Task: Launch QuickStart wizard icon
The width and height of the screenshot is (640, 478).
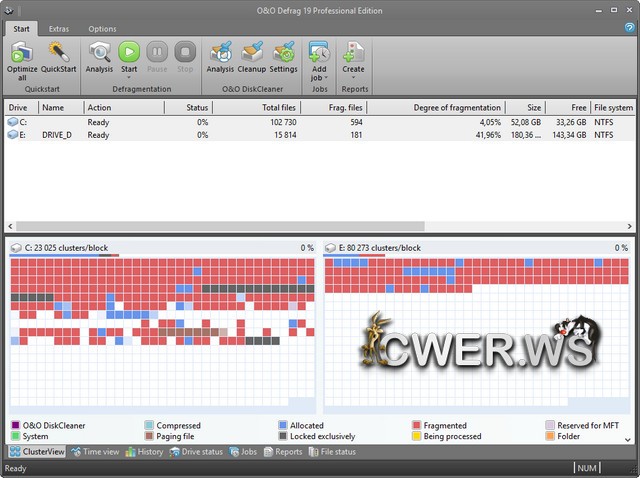Action: tap(58, 52)
